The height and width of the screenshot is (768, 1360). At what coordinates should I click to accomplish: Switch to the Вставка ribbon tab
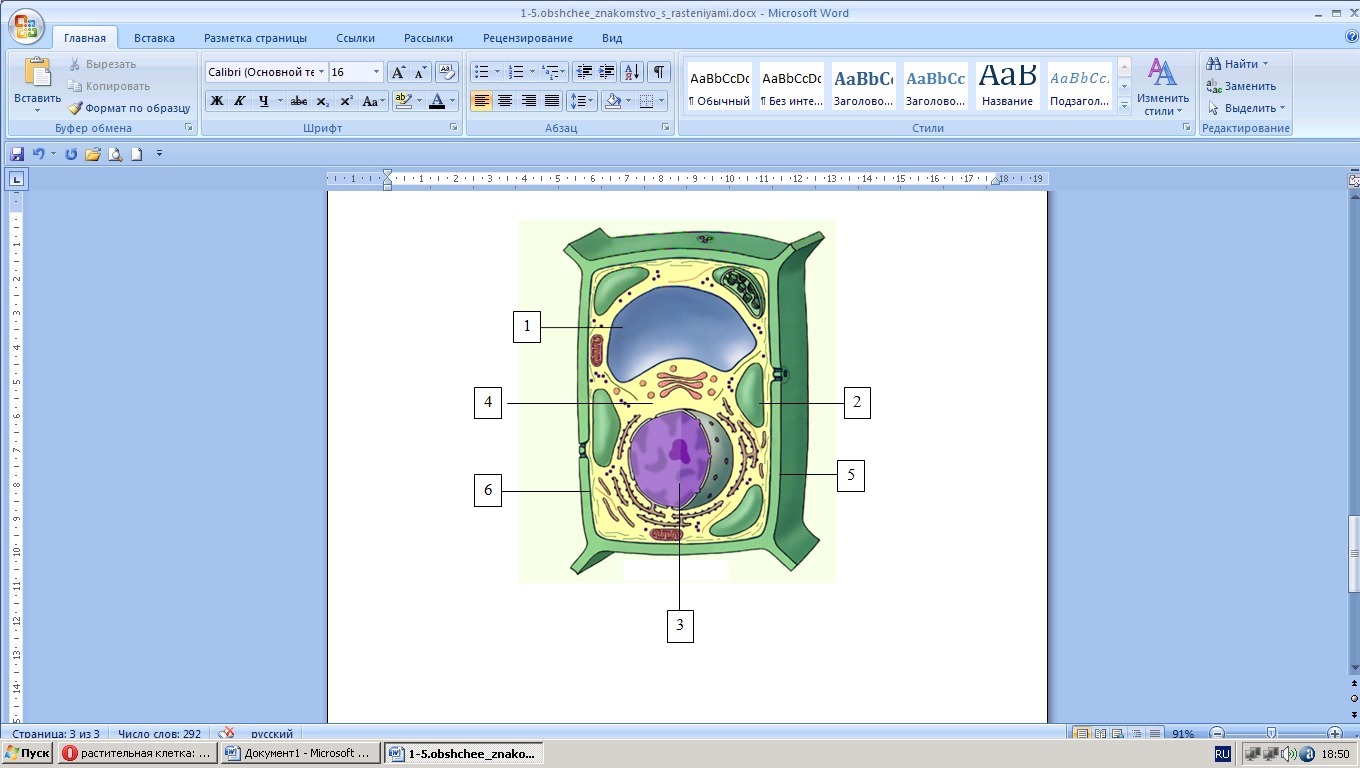tap(154, 38)
